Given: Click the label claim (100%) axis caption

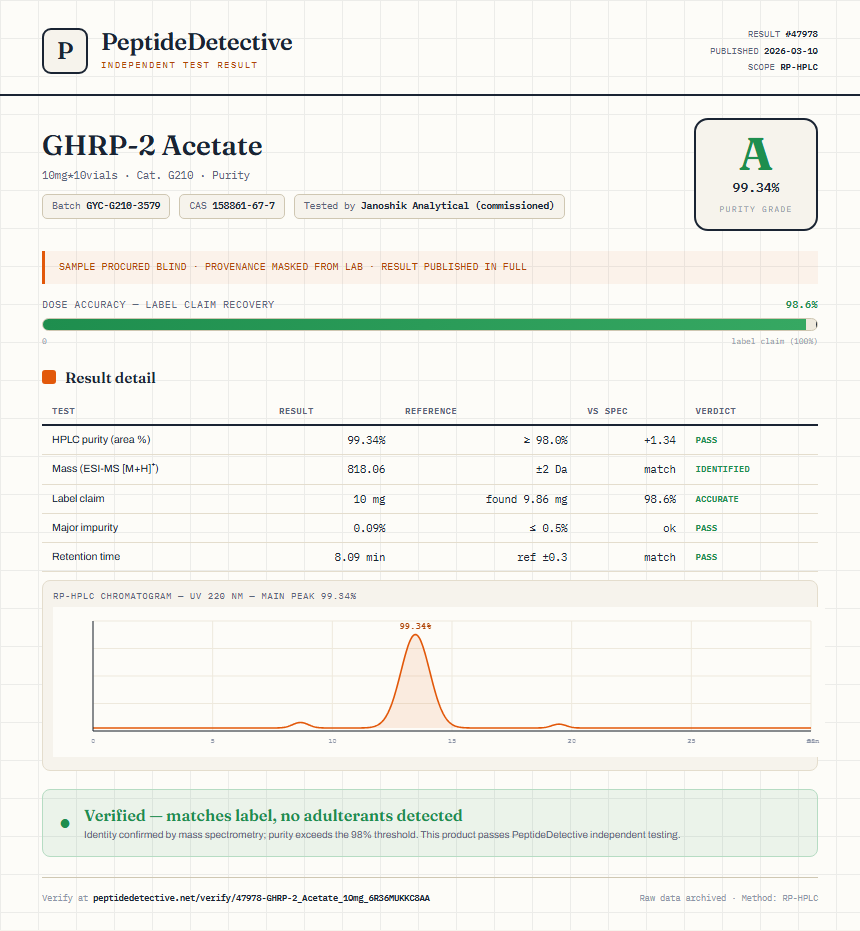Looking at the screenshot, I should (x=774, y=341).
